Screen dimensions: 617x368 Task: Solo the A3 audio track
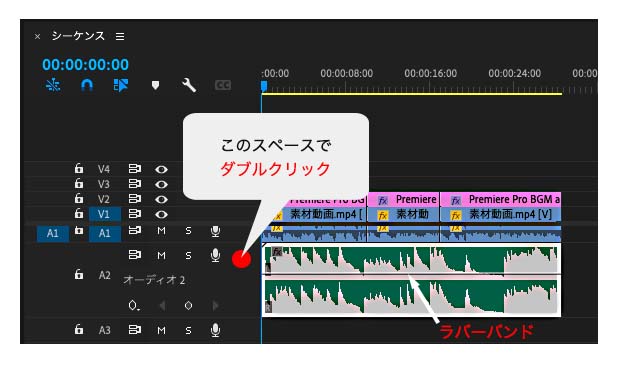point(188,330)
